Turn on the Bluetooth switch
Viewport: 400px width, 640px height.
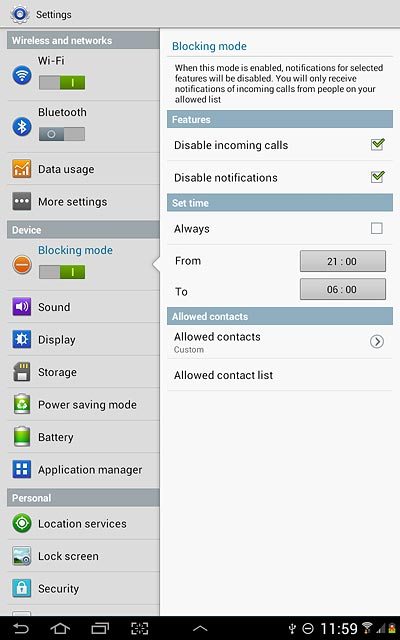pyautogui.click(x=62, y=134)
